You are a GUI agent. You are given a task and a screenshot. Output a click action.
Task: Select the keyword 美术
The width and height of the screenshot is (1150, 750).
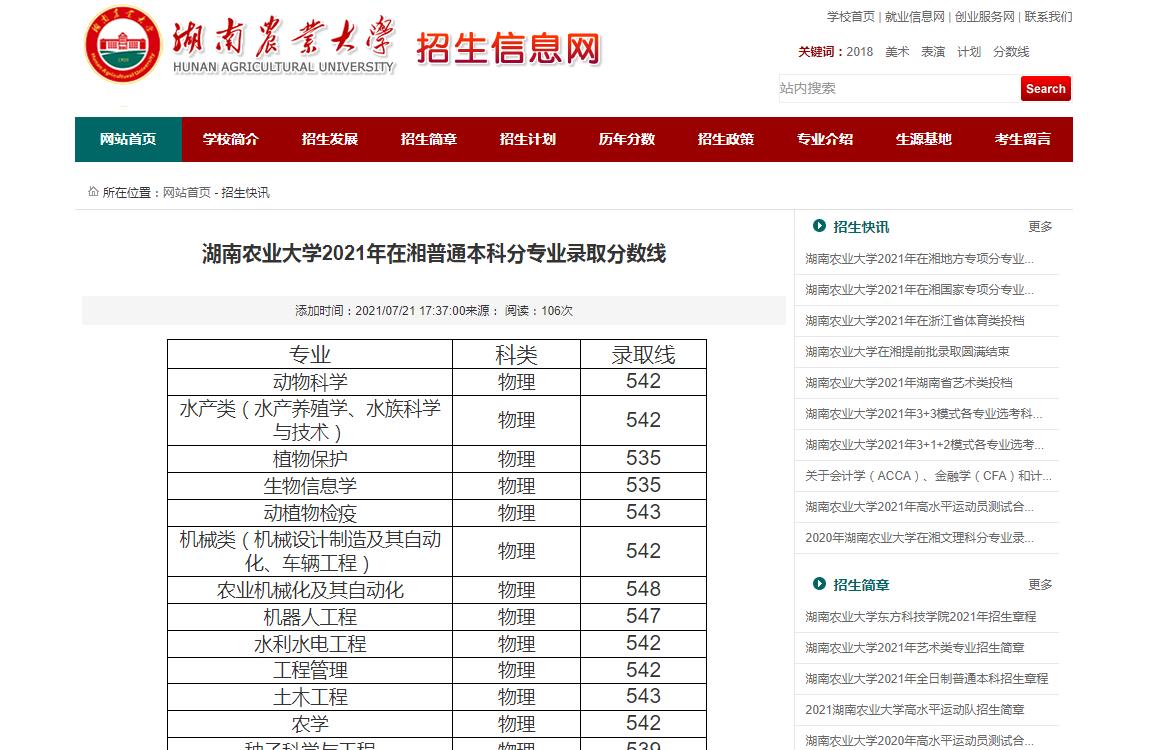[897, 52]
